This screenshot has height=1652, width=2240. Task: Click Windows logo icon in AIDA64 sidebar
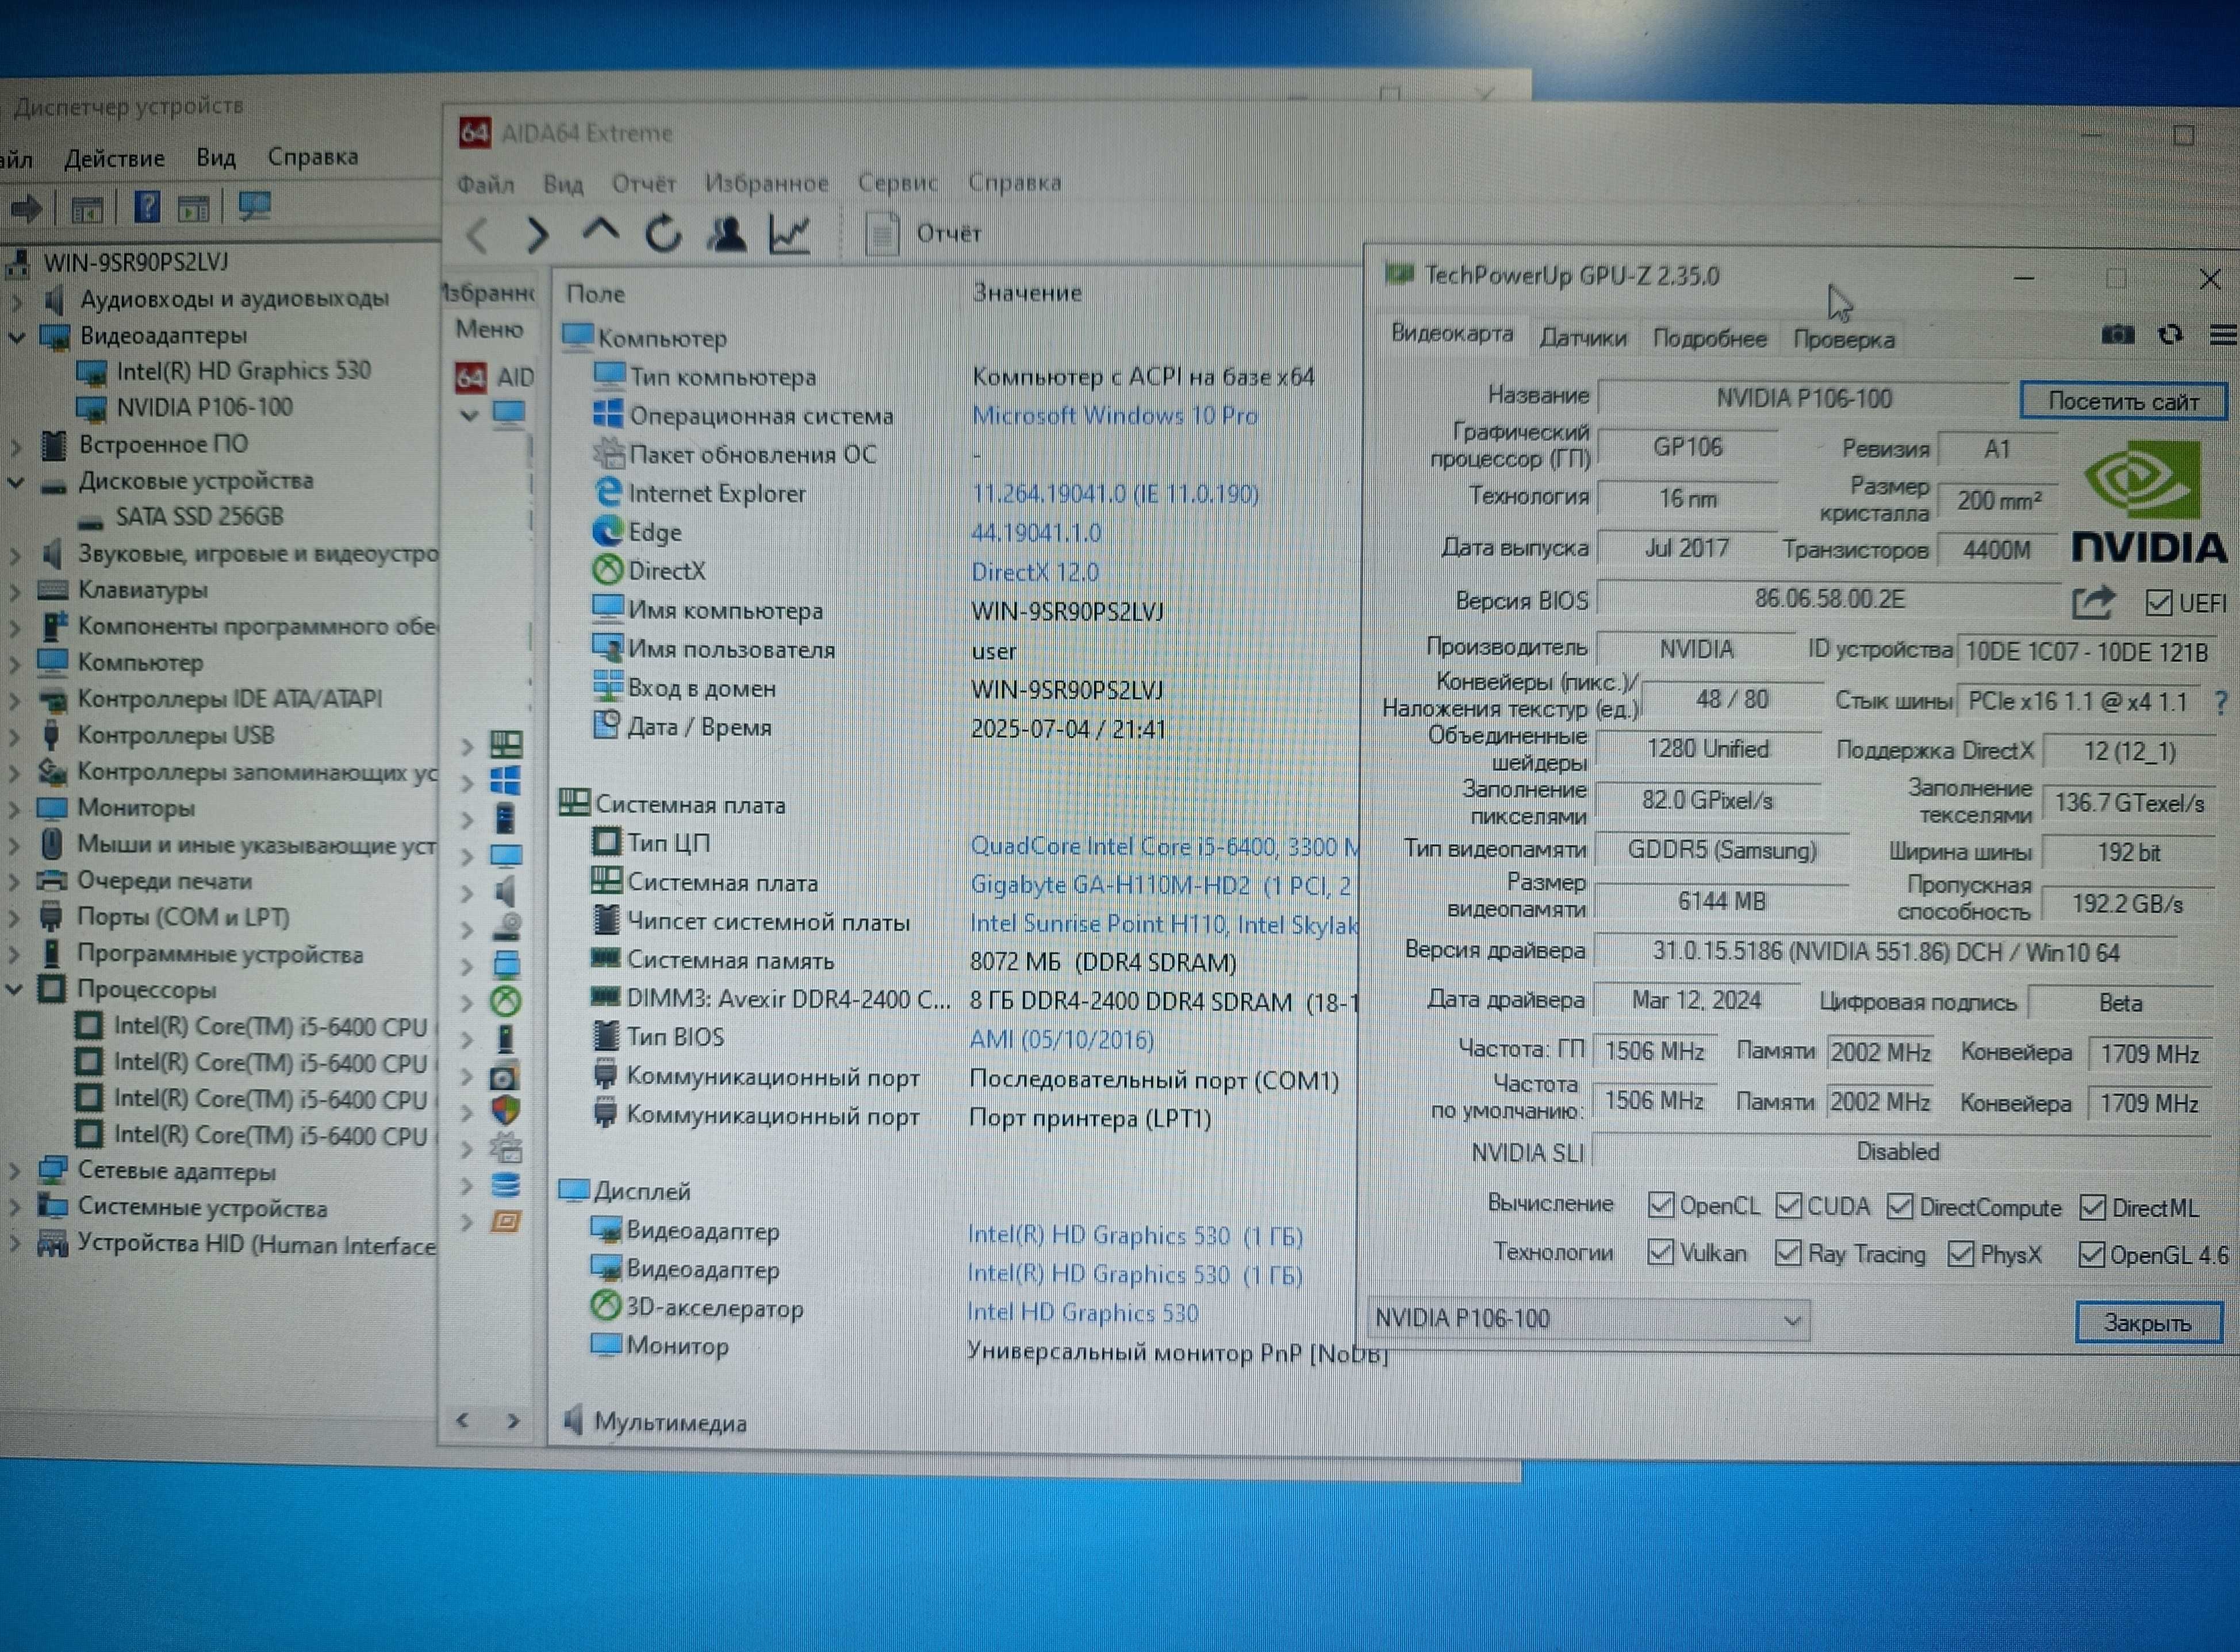pos(505,781)
